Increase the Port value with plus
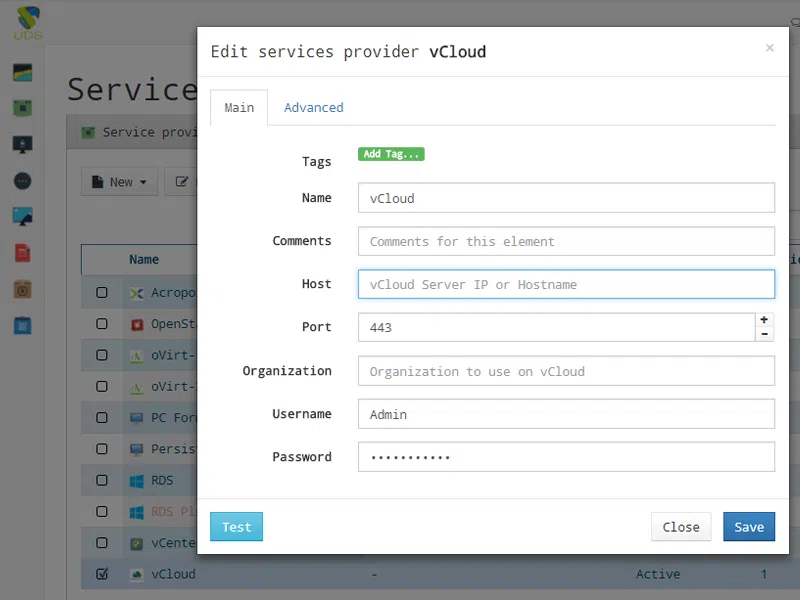Viewport: 800px width, 600px height. tap(764, 320)
